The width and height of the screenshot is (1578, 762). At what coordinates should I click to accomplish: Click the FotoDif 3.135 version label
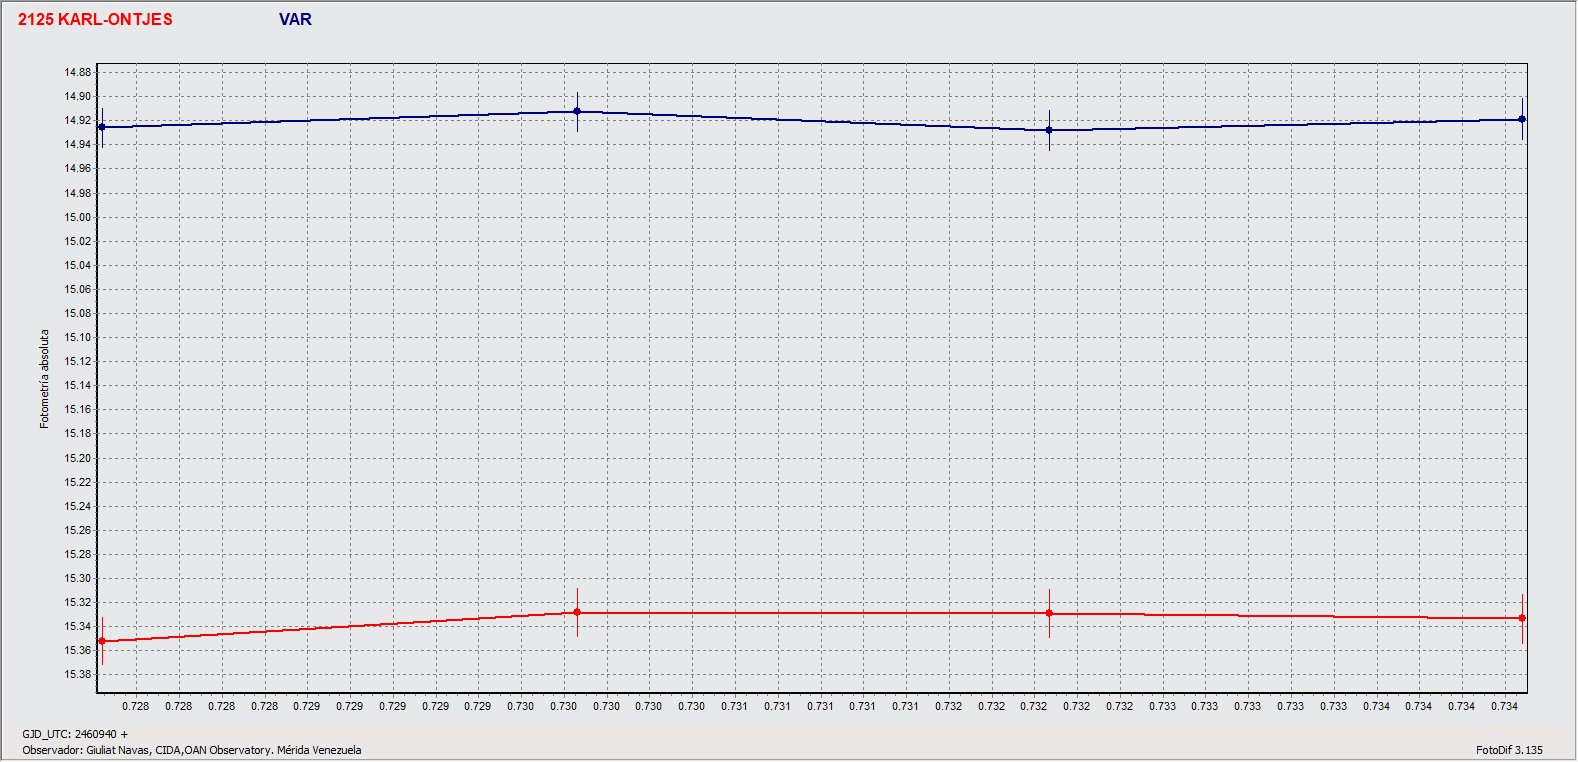coord(1509,750)
